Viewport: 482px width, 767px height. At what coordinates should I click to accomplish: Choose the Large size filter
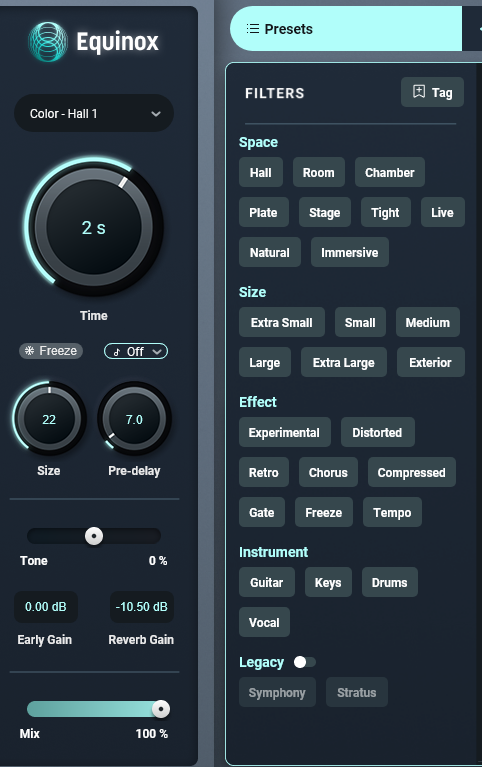(265, 362)
